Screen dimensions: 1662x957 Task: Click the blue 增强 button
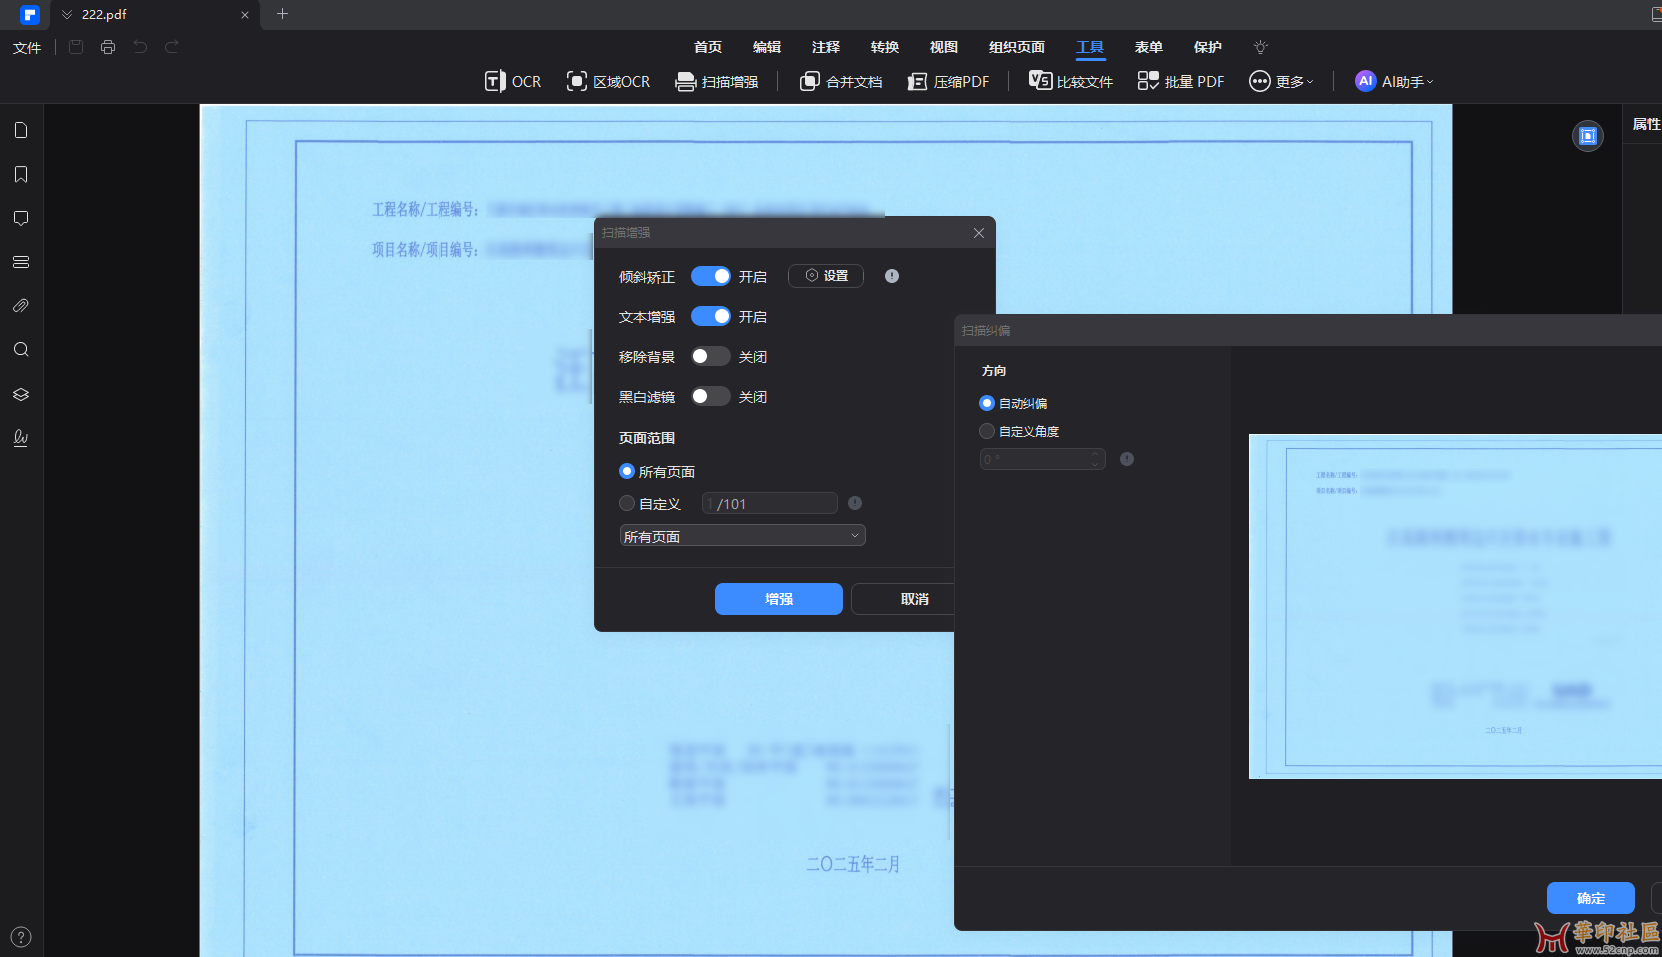(x=778, y=599)
